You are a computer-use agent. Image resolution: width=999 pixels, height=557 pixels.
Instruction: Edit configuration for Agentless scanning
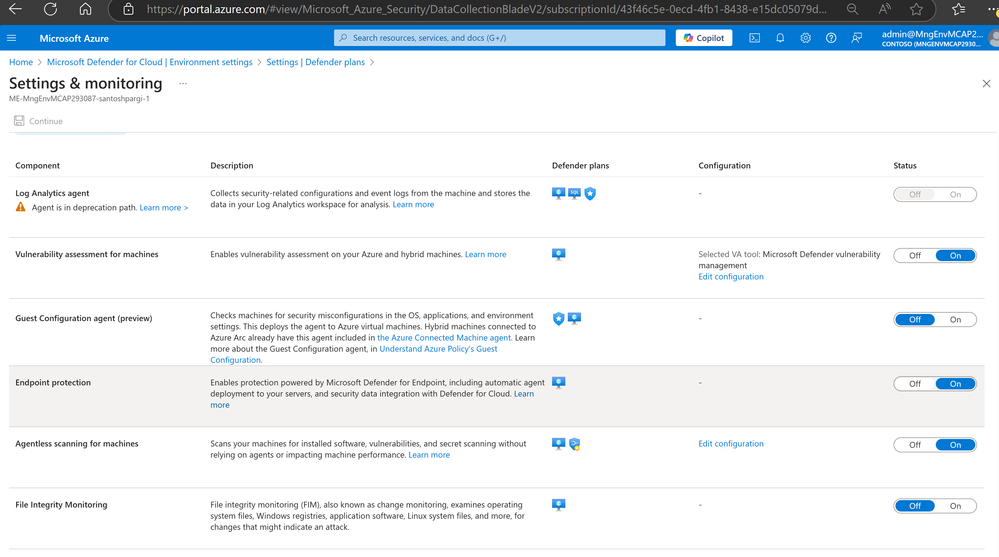731,444
